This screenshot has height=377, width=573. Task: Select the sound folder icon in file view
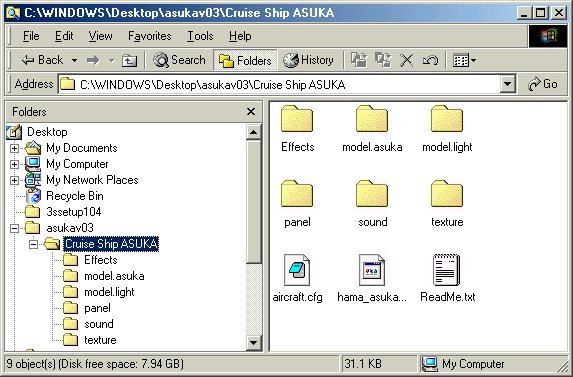(x=372, y=194)
